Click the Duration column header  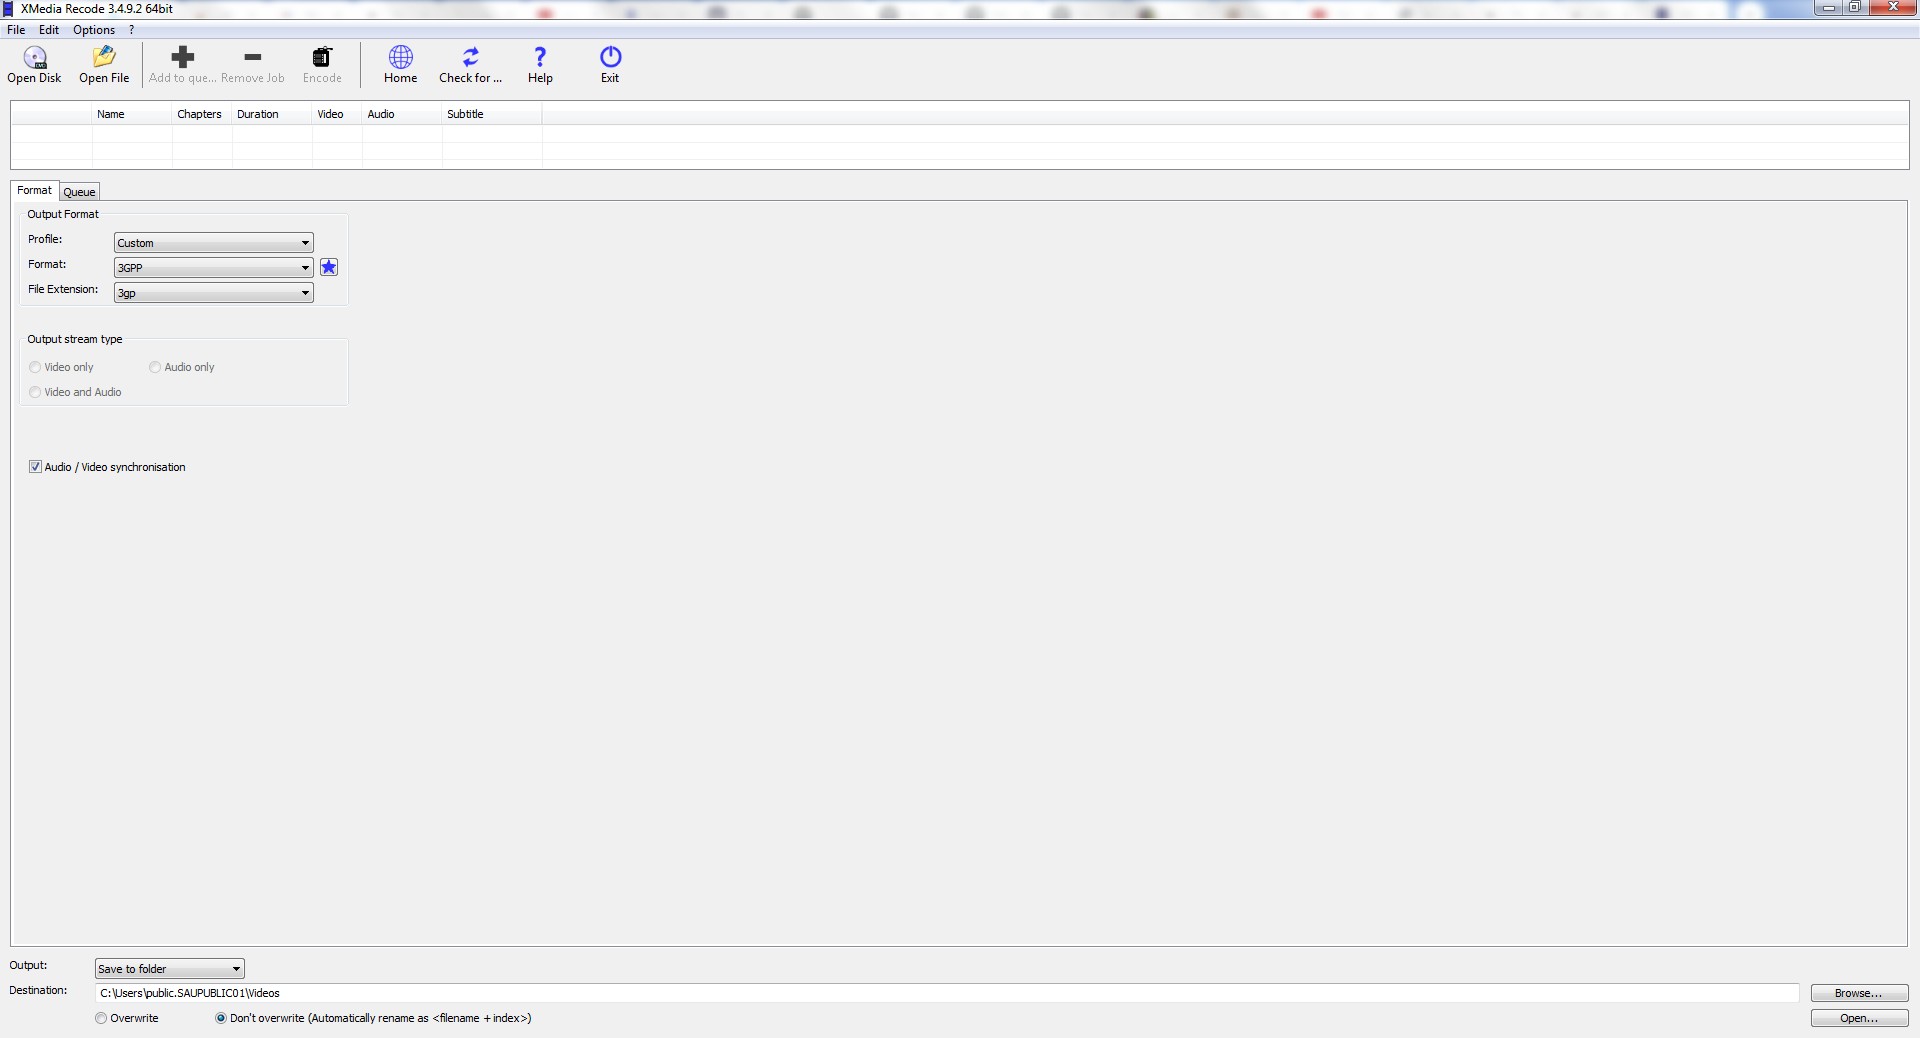click(272, 114)
